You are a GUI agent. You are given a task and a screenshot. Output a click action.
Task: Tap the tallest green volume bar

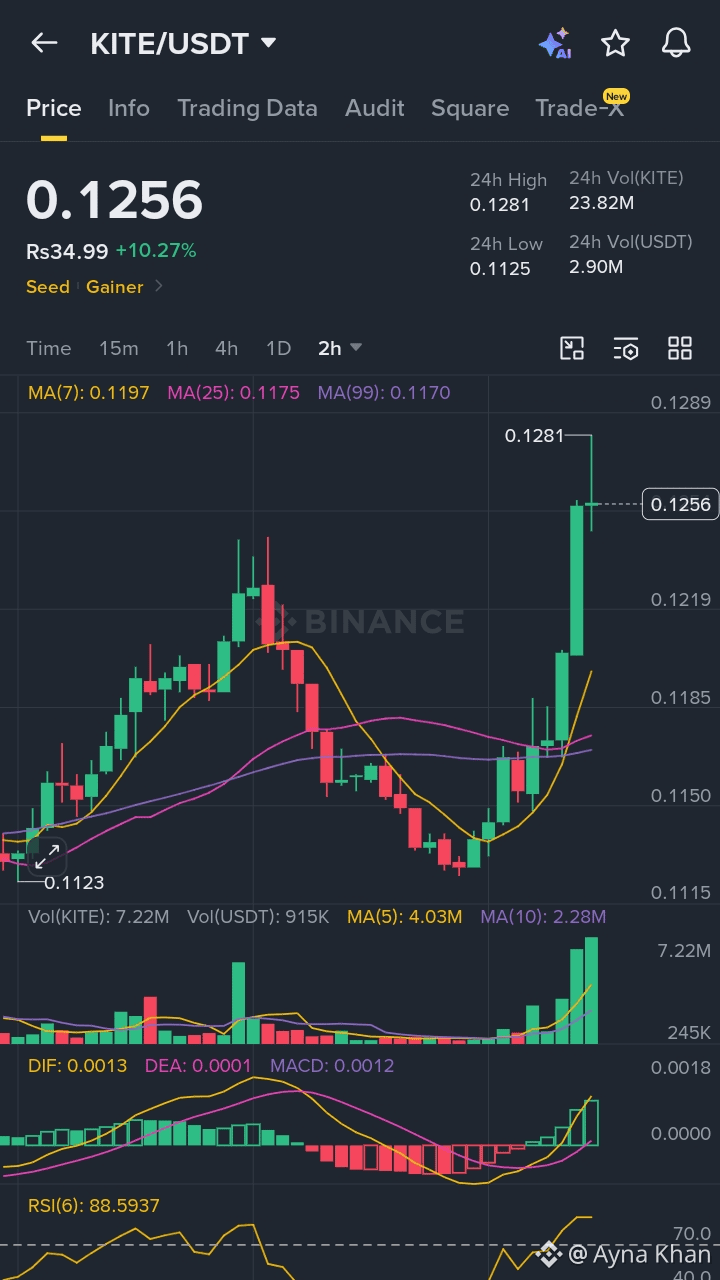tap(591, 991)
